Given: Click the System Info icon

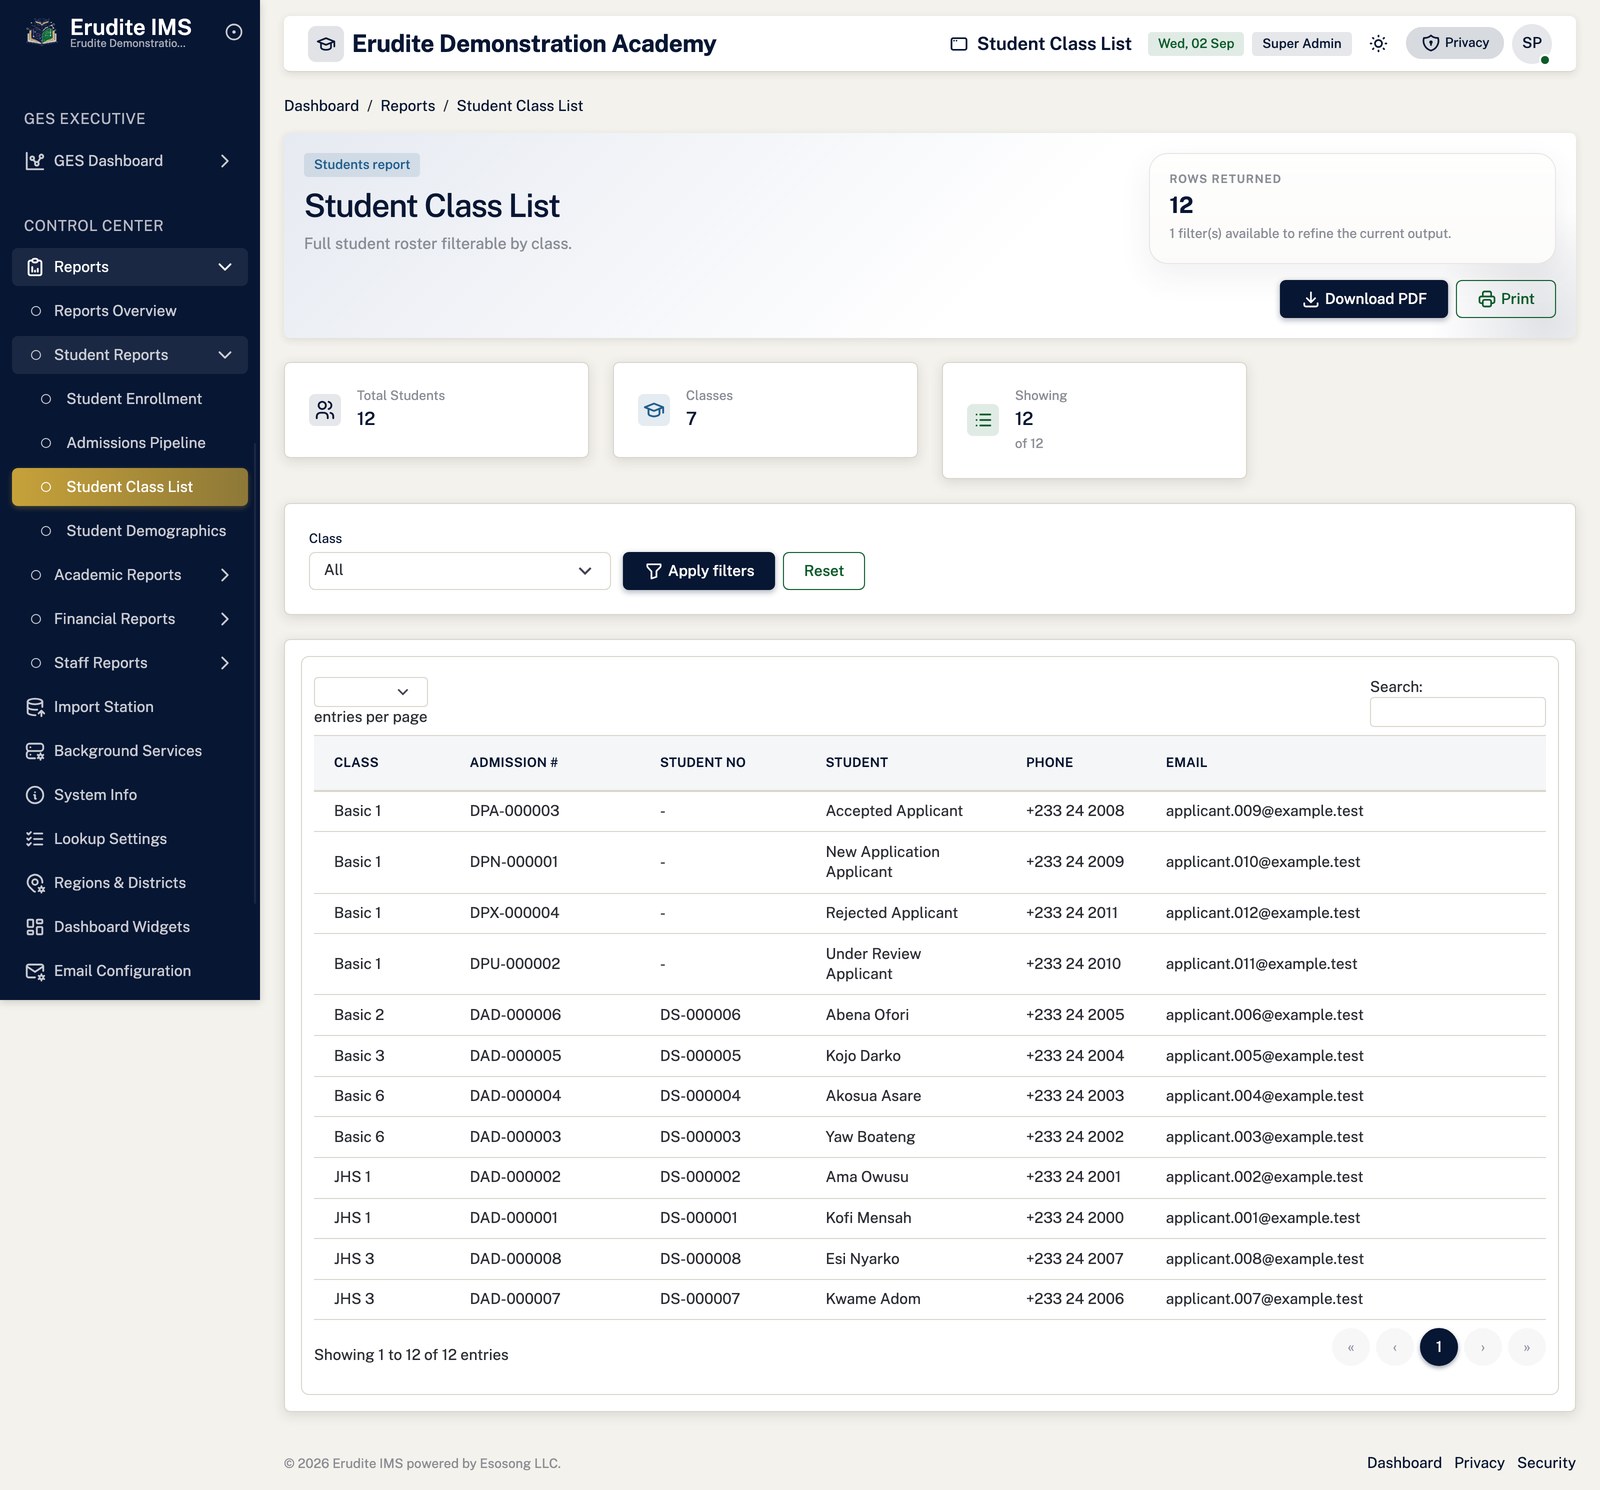Looking at the screenshot, I should point(35,795).
